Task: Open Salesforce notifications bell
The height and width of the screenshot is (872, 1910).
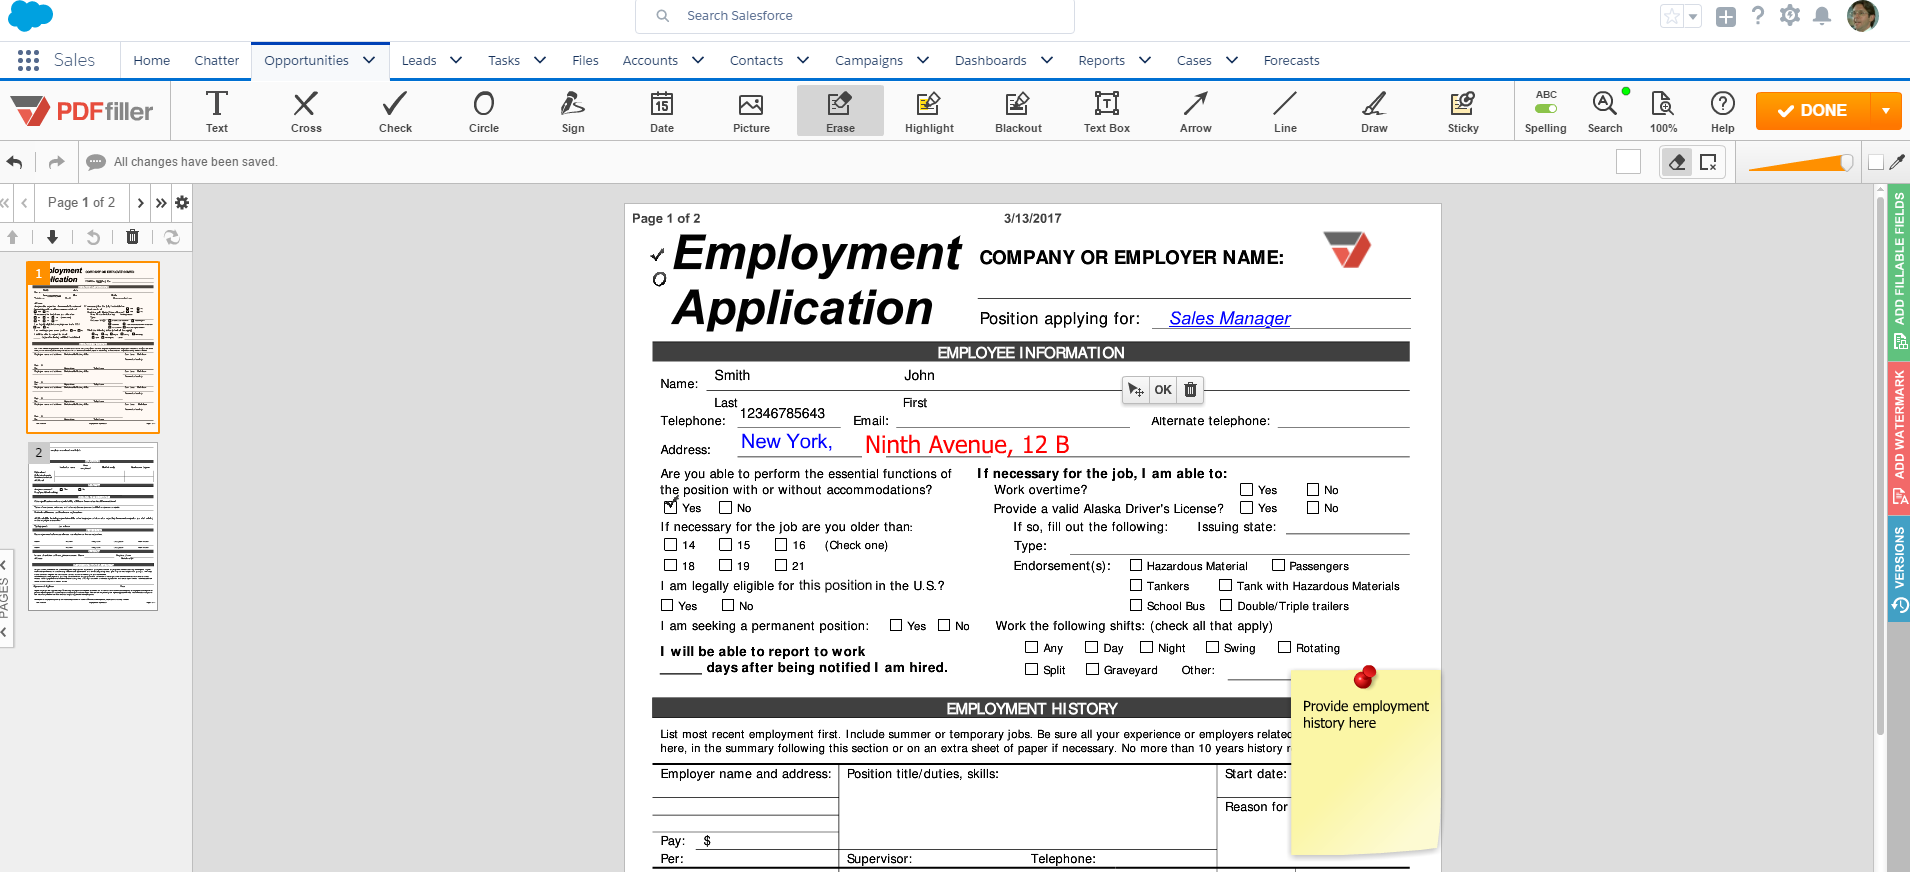Action: [1822, 16]
